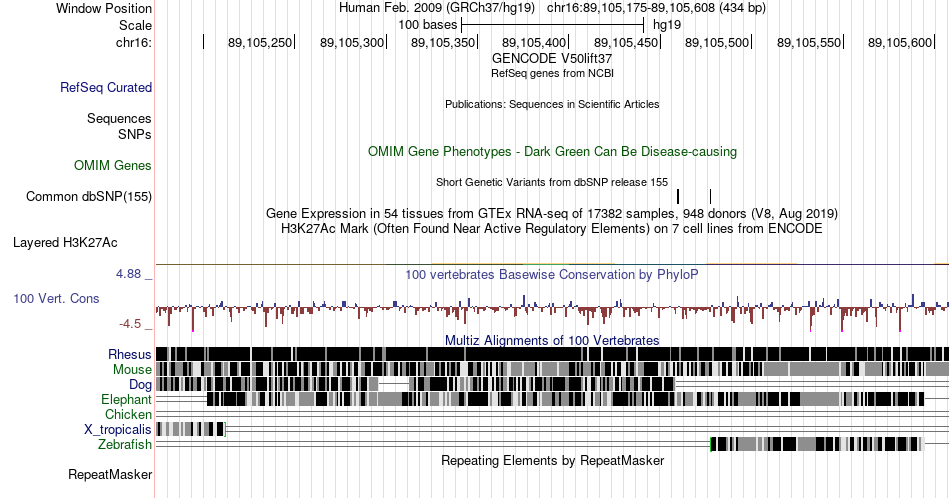This screenshot has width=950, height=498.
Task: Select the Elephant alignment row label
Action: 127,399
